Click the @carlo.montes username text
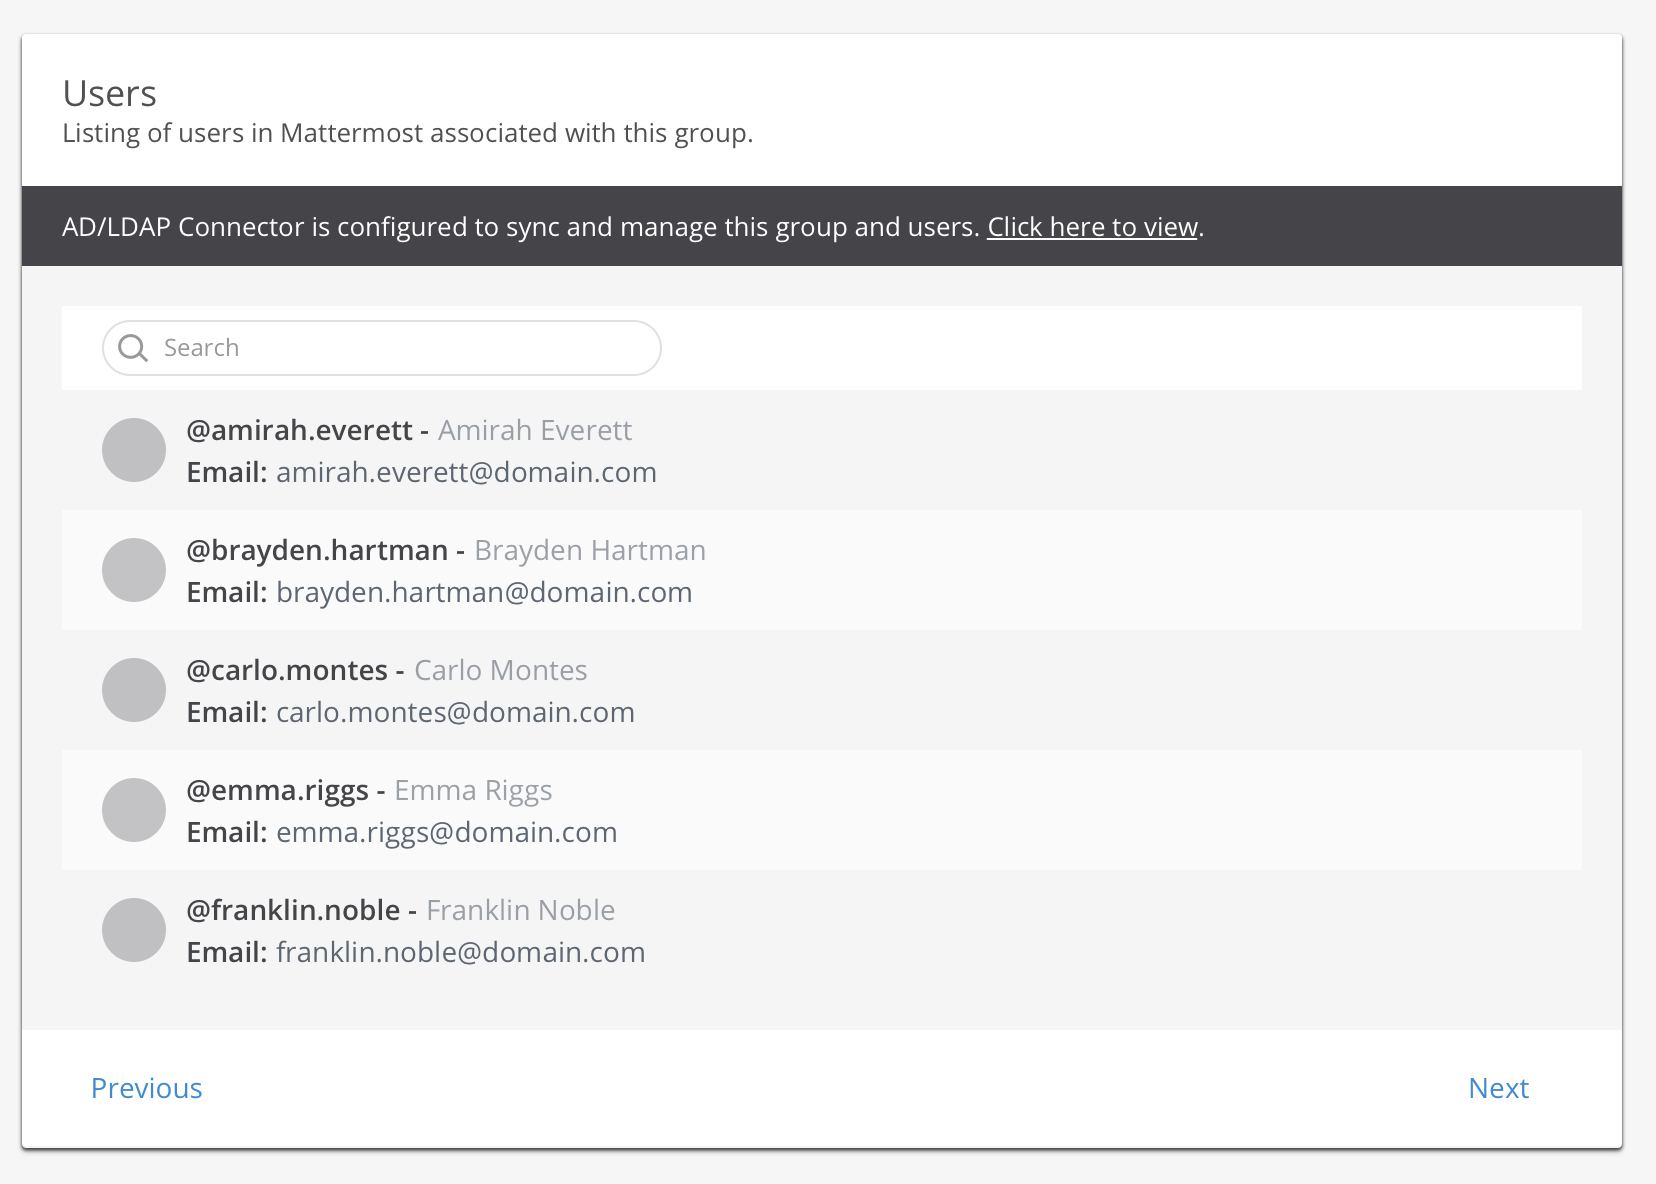1656x1184 pixels. pyautogui.click(x=287, y=670)
